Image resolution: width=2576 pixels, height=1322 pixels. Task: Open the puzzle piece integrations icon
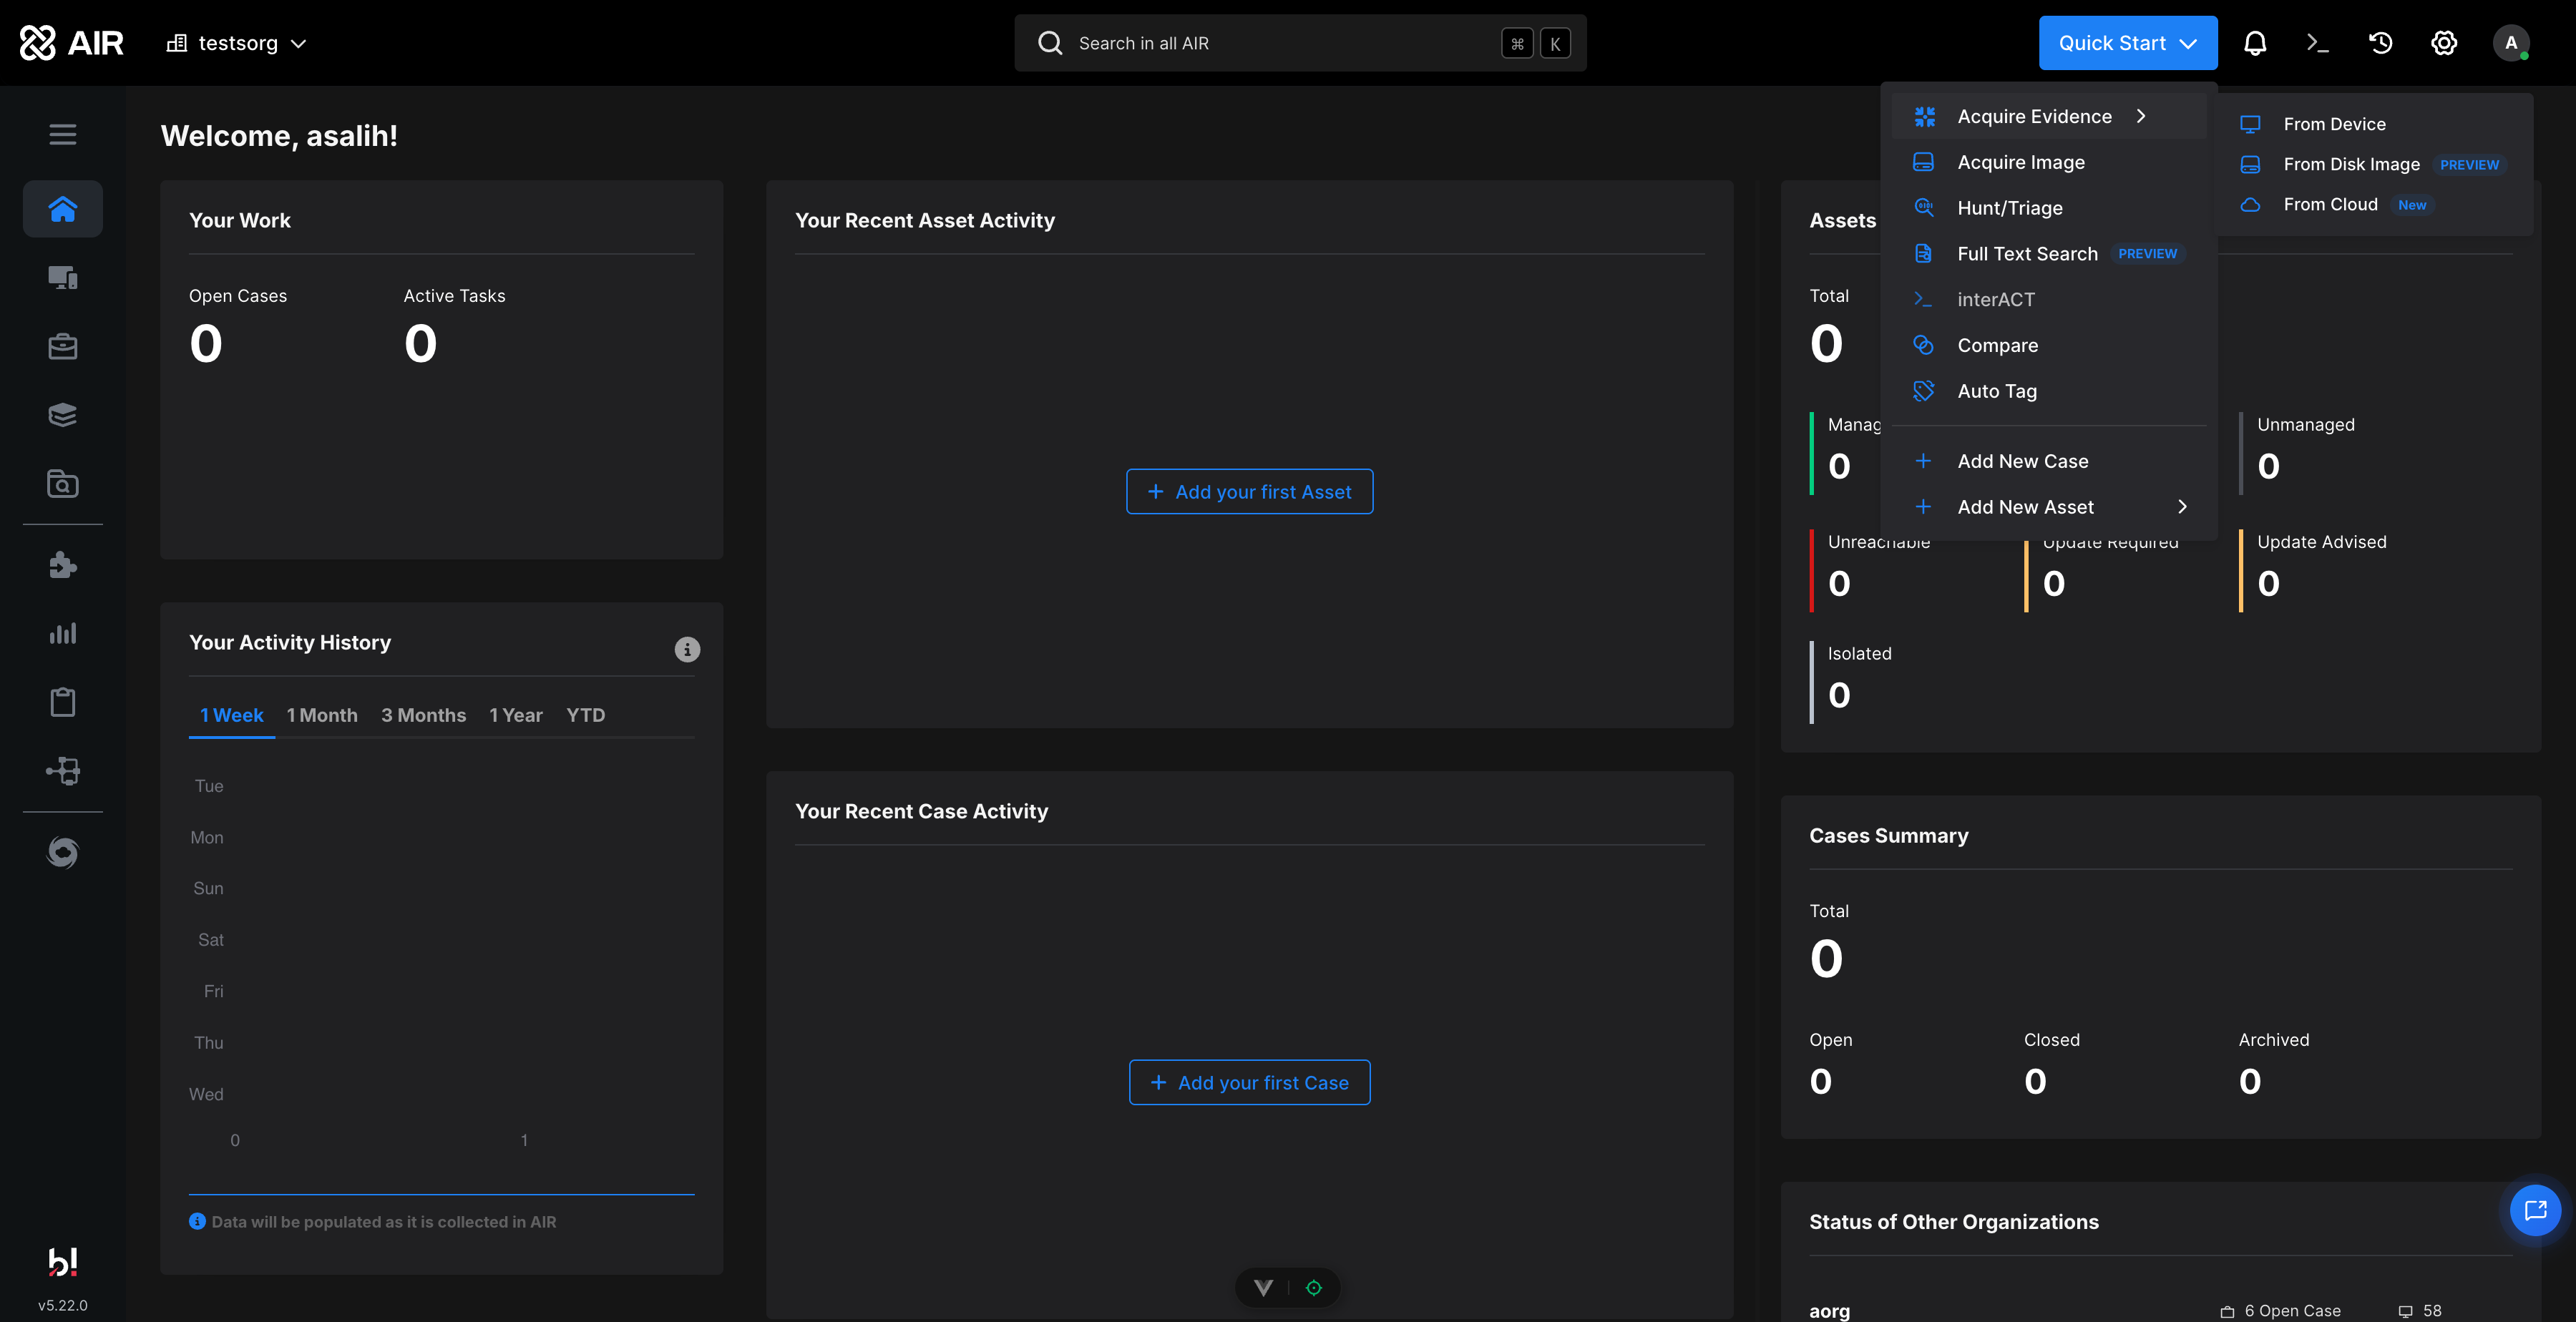tap(63, 565)
